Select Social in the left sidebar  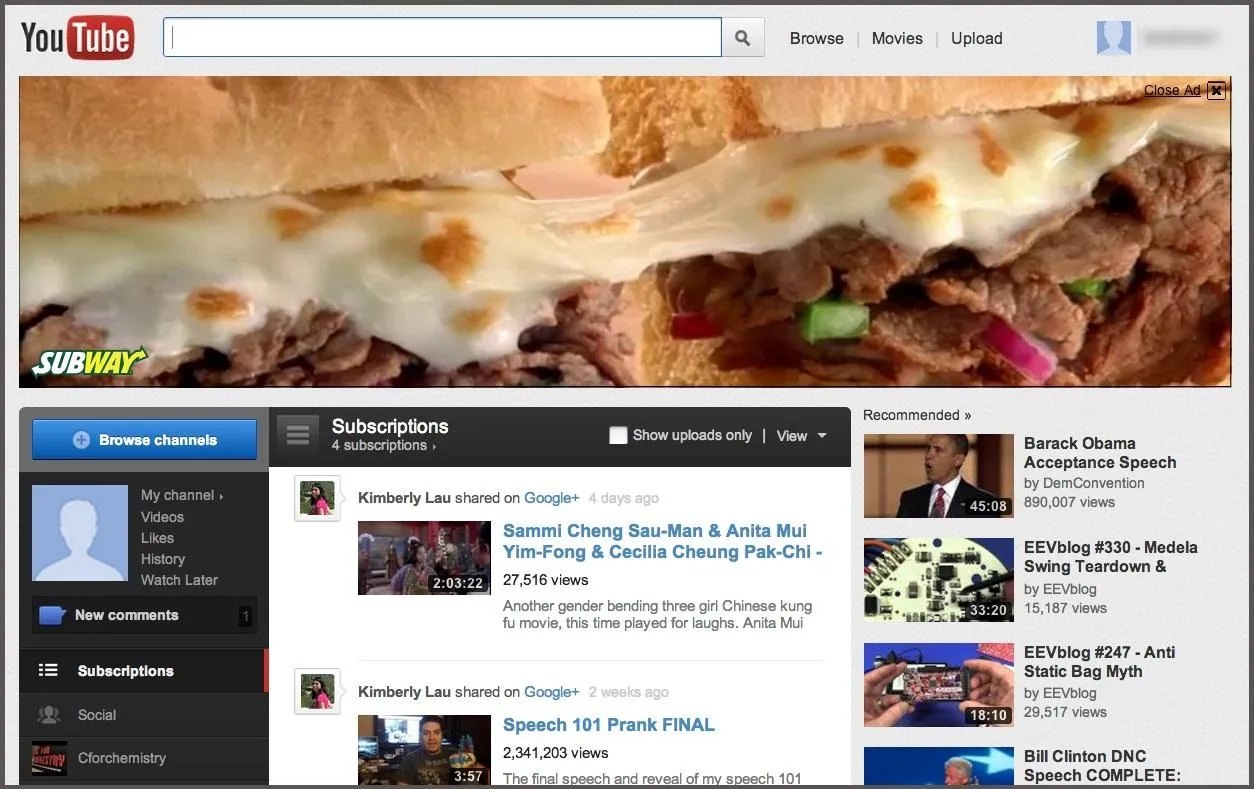click(x=144, y=715)
